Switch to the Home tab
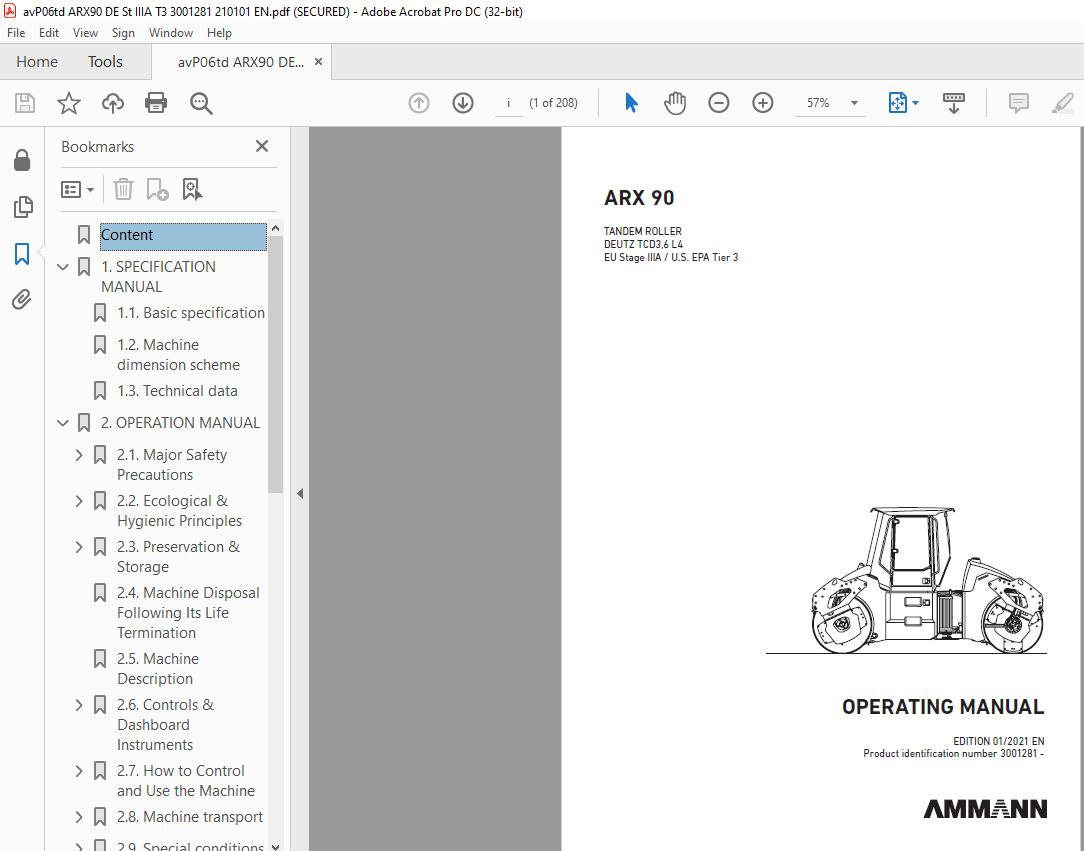The height and width of the screenshot is (851, 1084). [37, 62]
